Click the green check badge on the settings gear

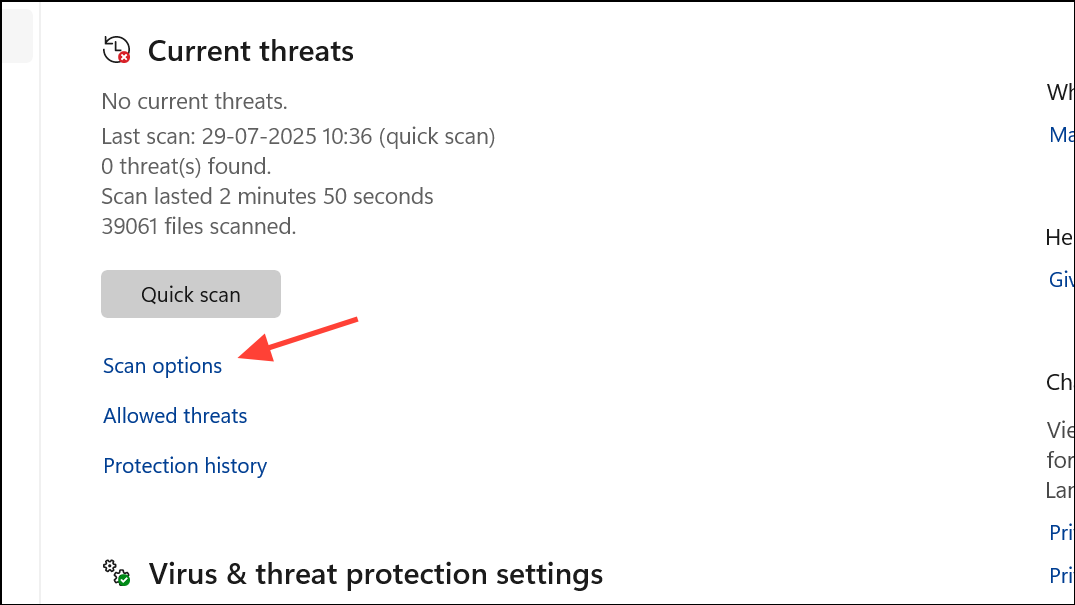pos(123,580)
